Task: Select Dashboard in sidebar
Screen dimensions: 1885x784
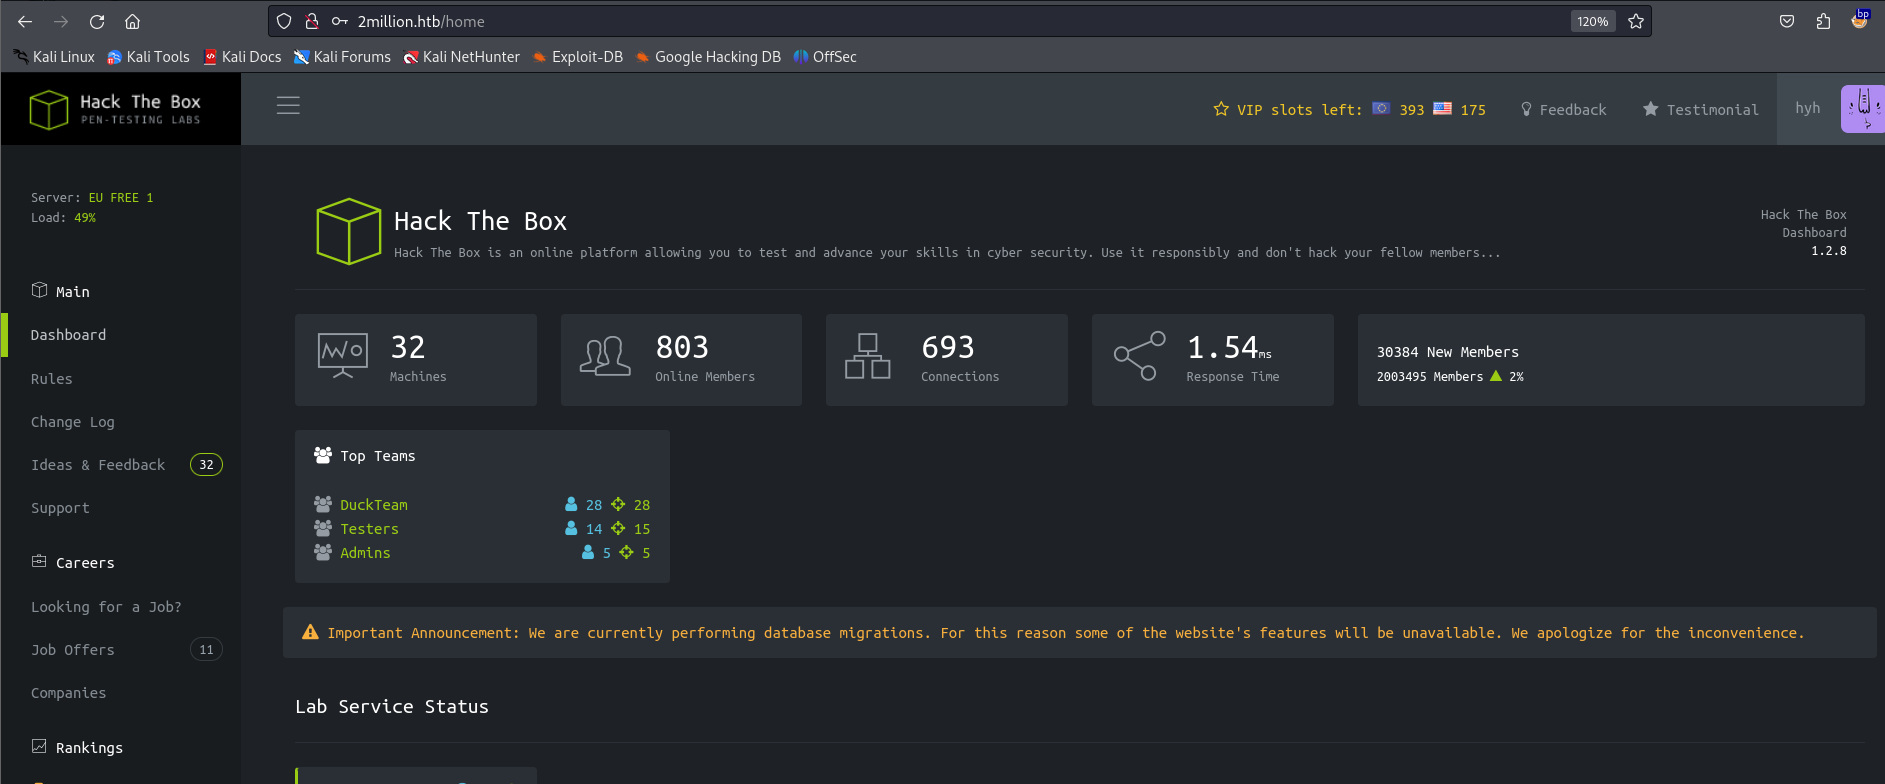Action: 68,335
